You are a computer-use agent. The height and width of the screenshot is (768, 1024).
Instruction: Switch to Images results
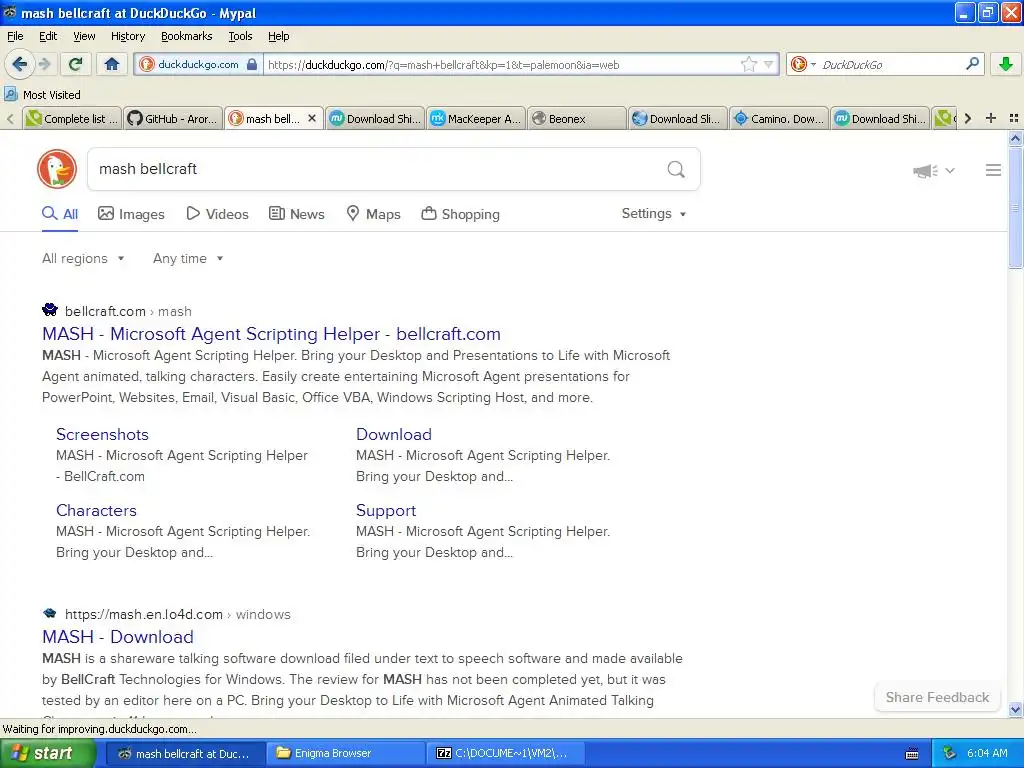click(131, 214)
